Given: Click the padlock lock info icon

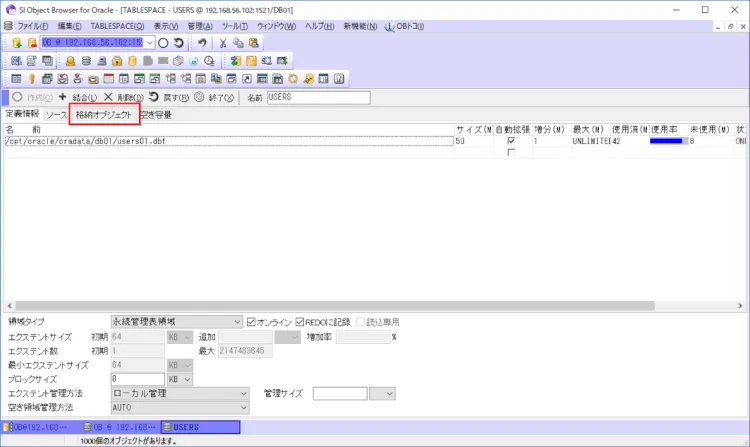Looking at the screenshot, I should coord(117,61).
